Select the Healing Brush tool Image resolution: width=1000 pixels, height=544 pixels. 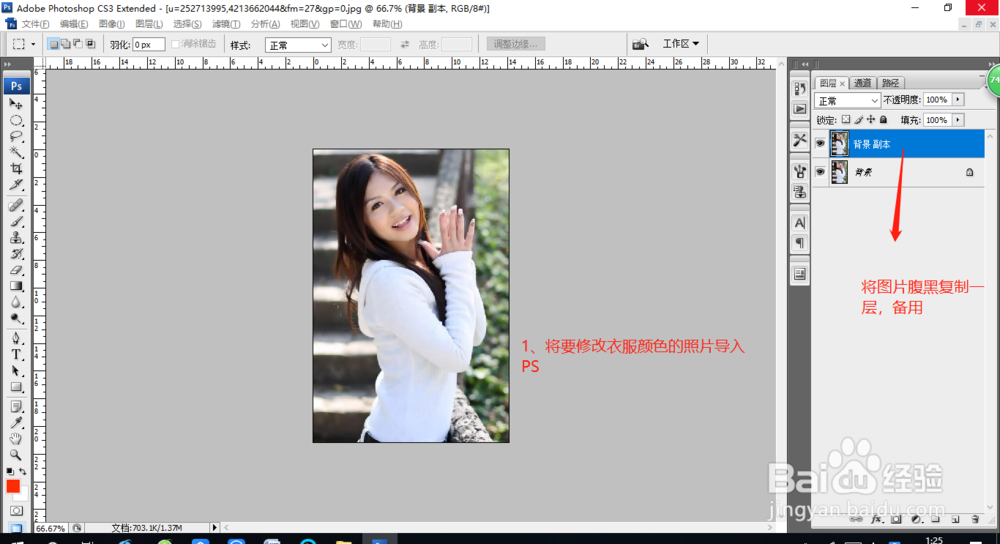[16, 205]
